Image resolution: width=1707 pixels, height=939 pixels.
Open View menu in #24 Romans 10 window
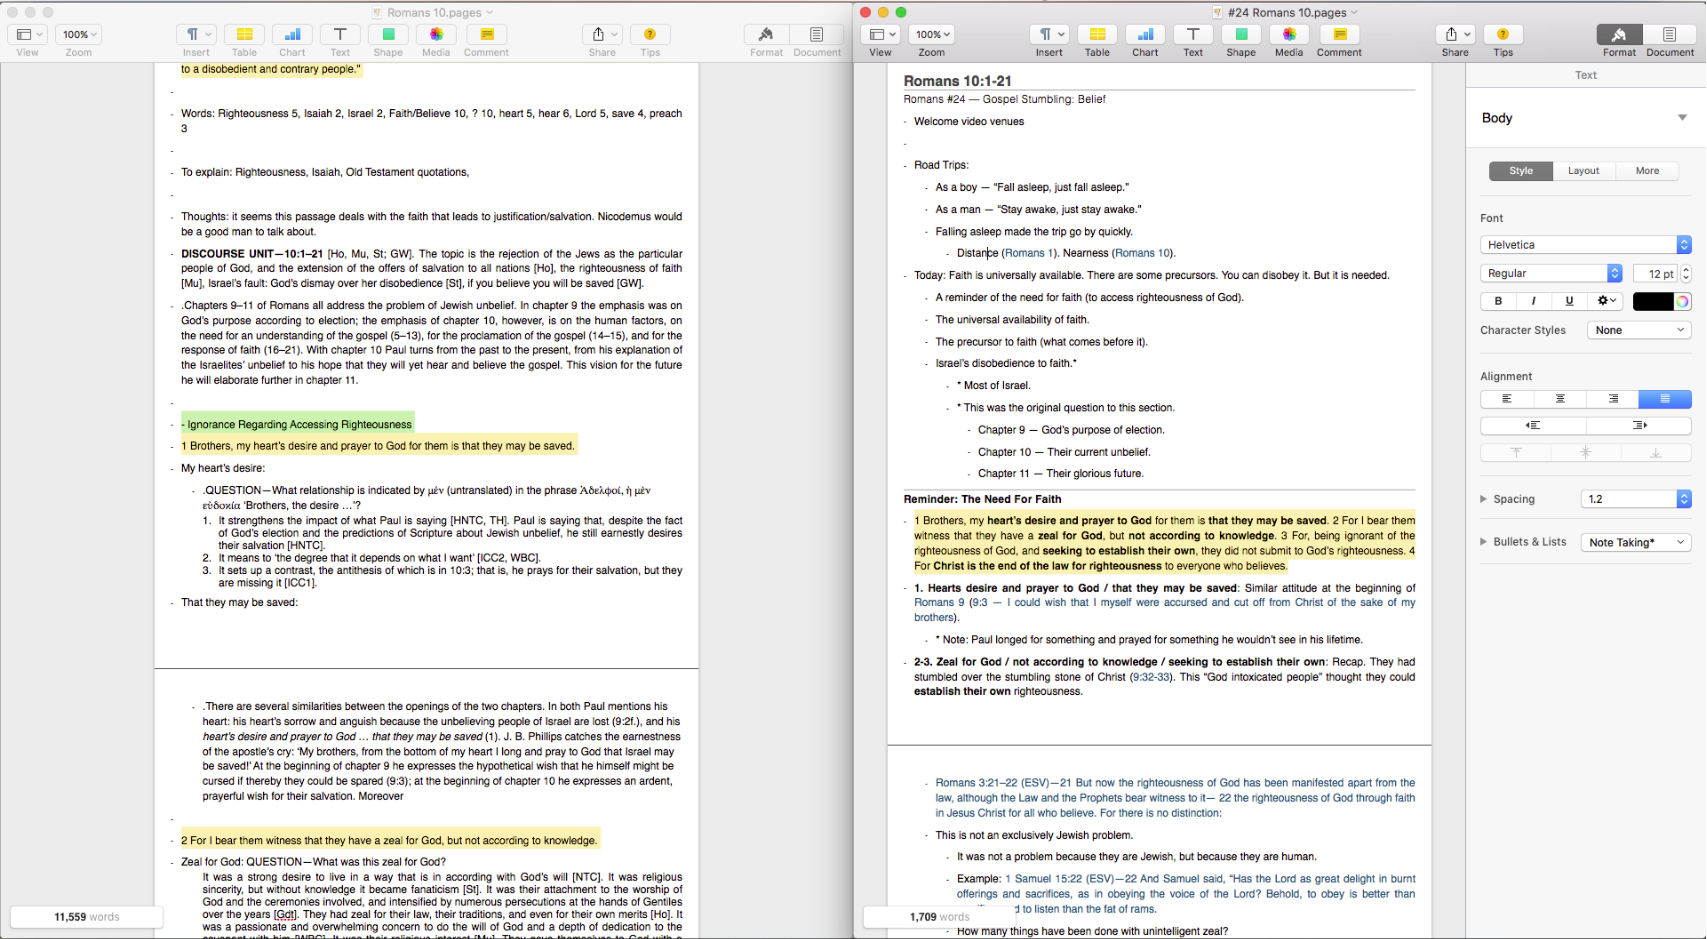pyautogui.click(x=880, y=34)
